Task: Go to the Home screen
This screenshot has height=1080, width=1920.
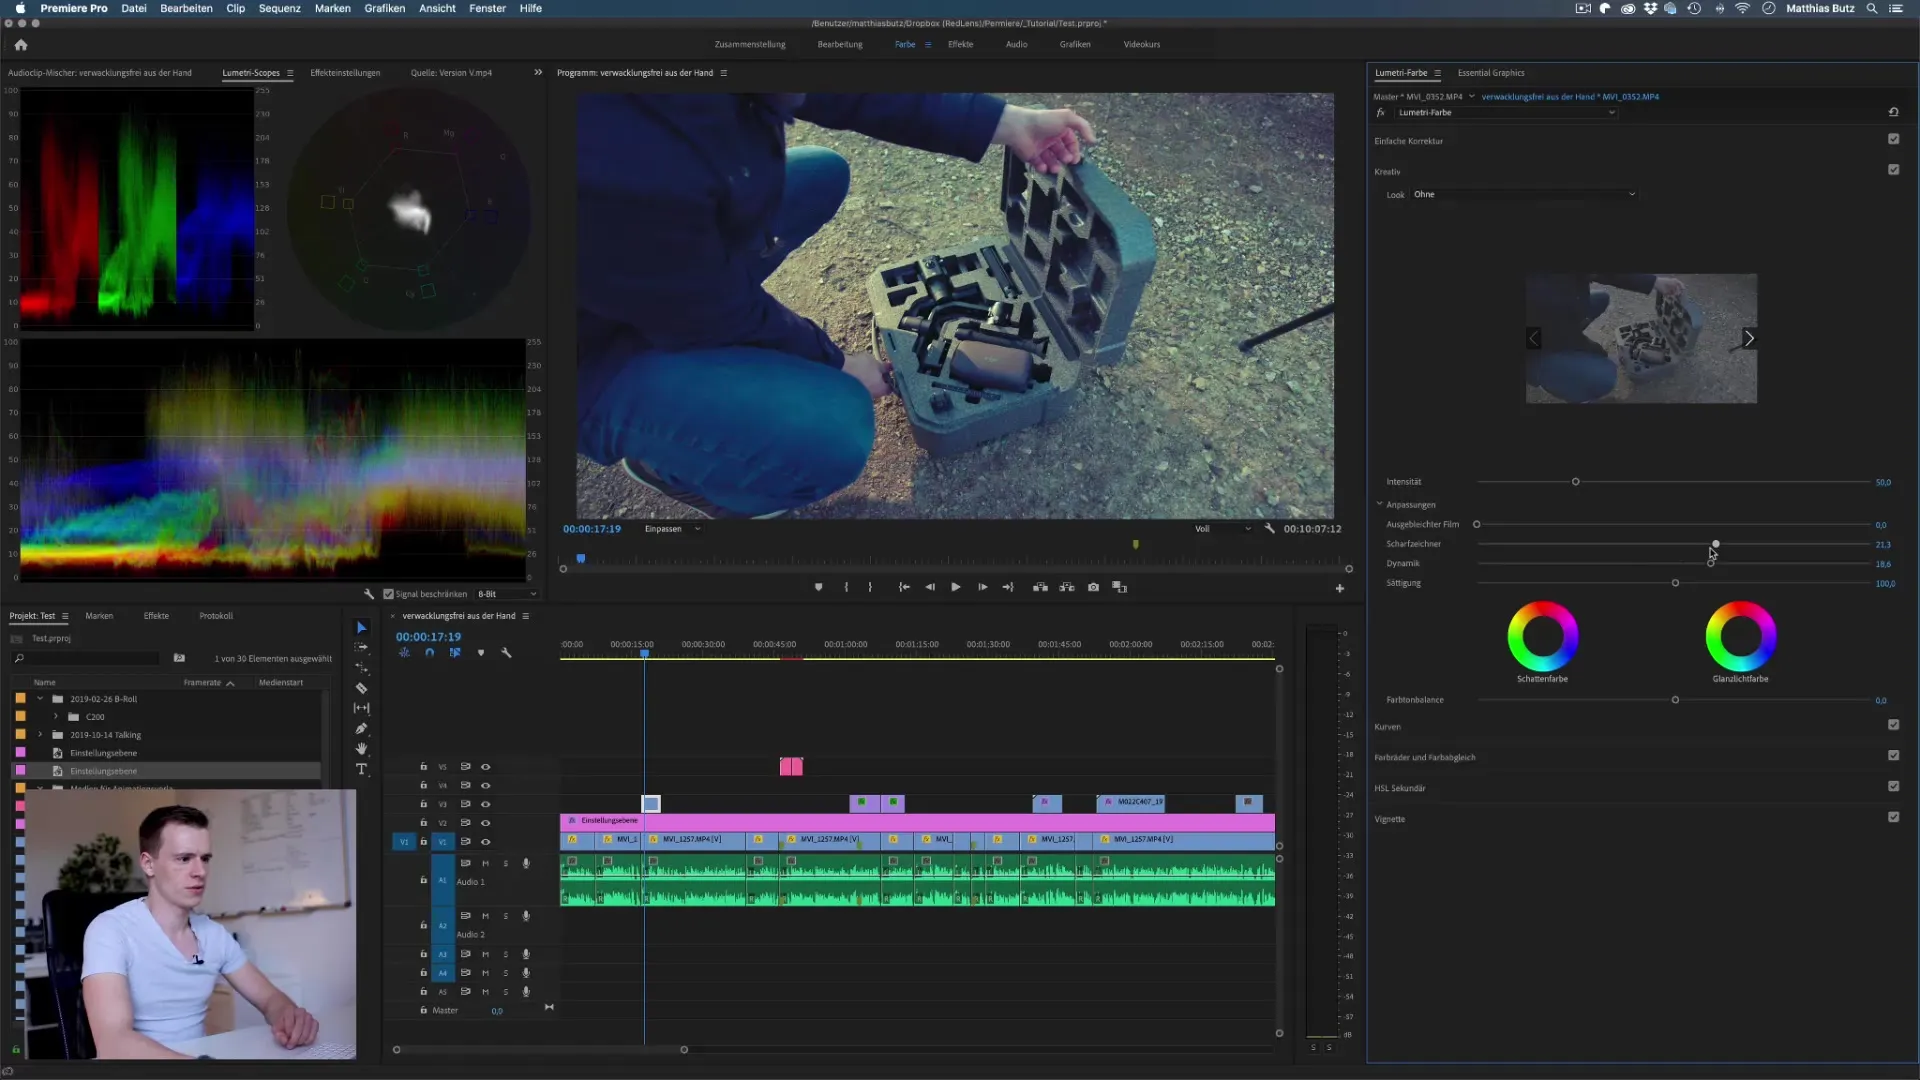Action: point(21,45)
